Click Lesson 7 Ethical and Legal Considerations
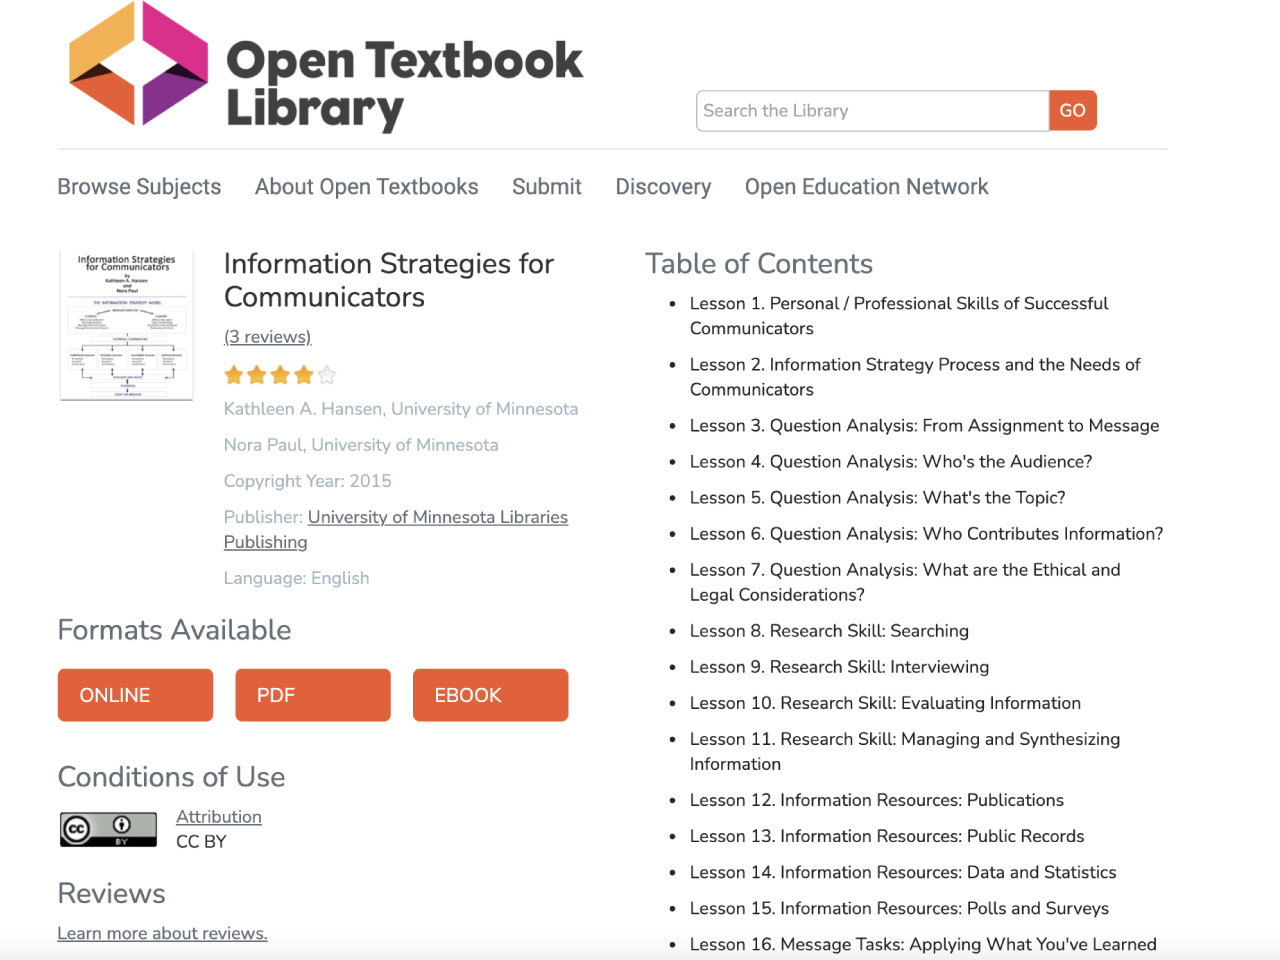This screenshot has width=1280, height=960. pyautogui.click(x=905, y=582)
